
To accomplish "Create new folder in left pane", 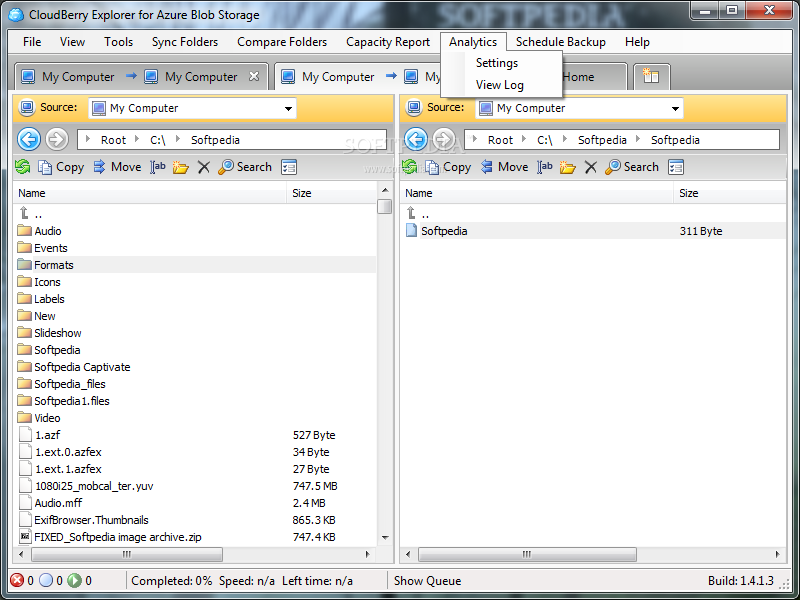I will pos(181,167).
